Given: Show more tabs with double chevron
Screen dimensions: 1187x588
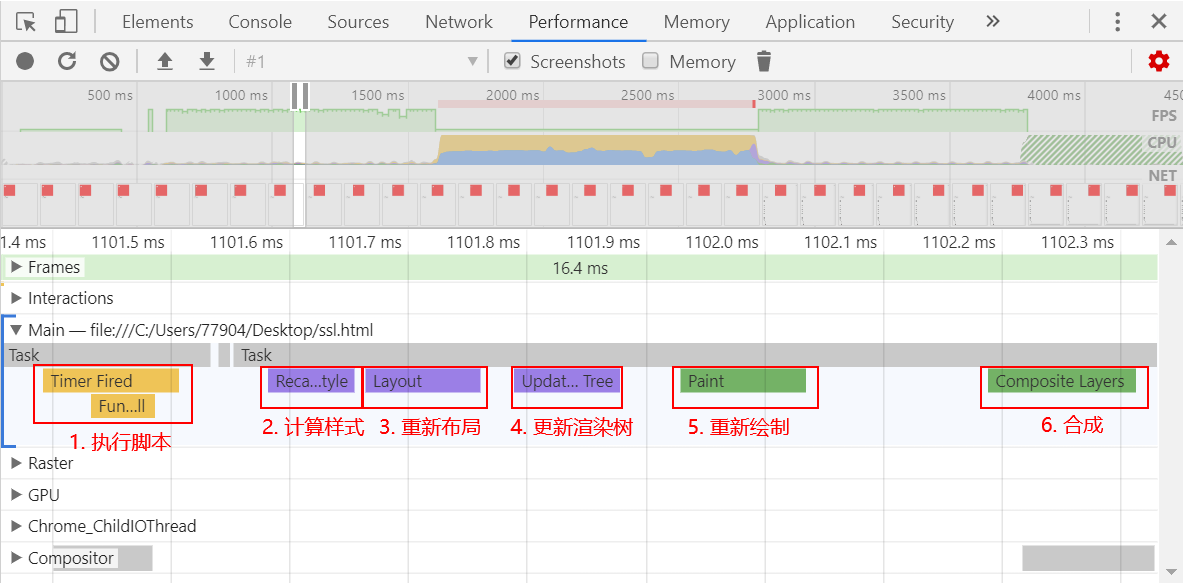Looking at the screenshot, I should pos(992,22).
